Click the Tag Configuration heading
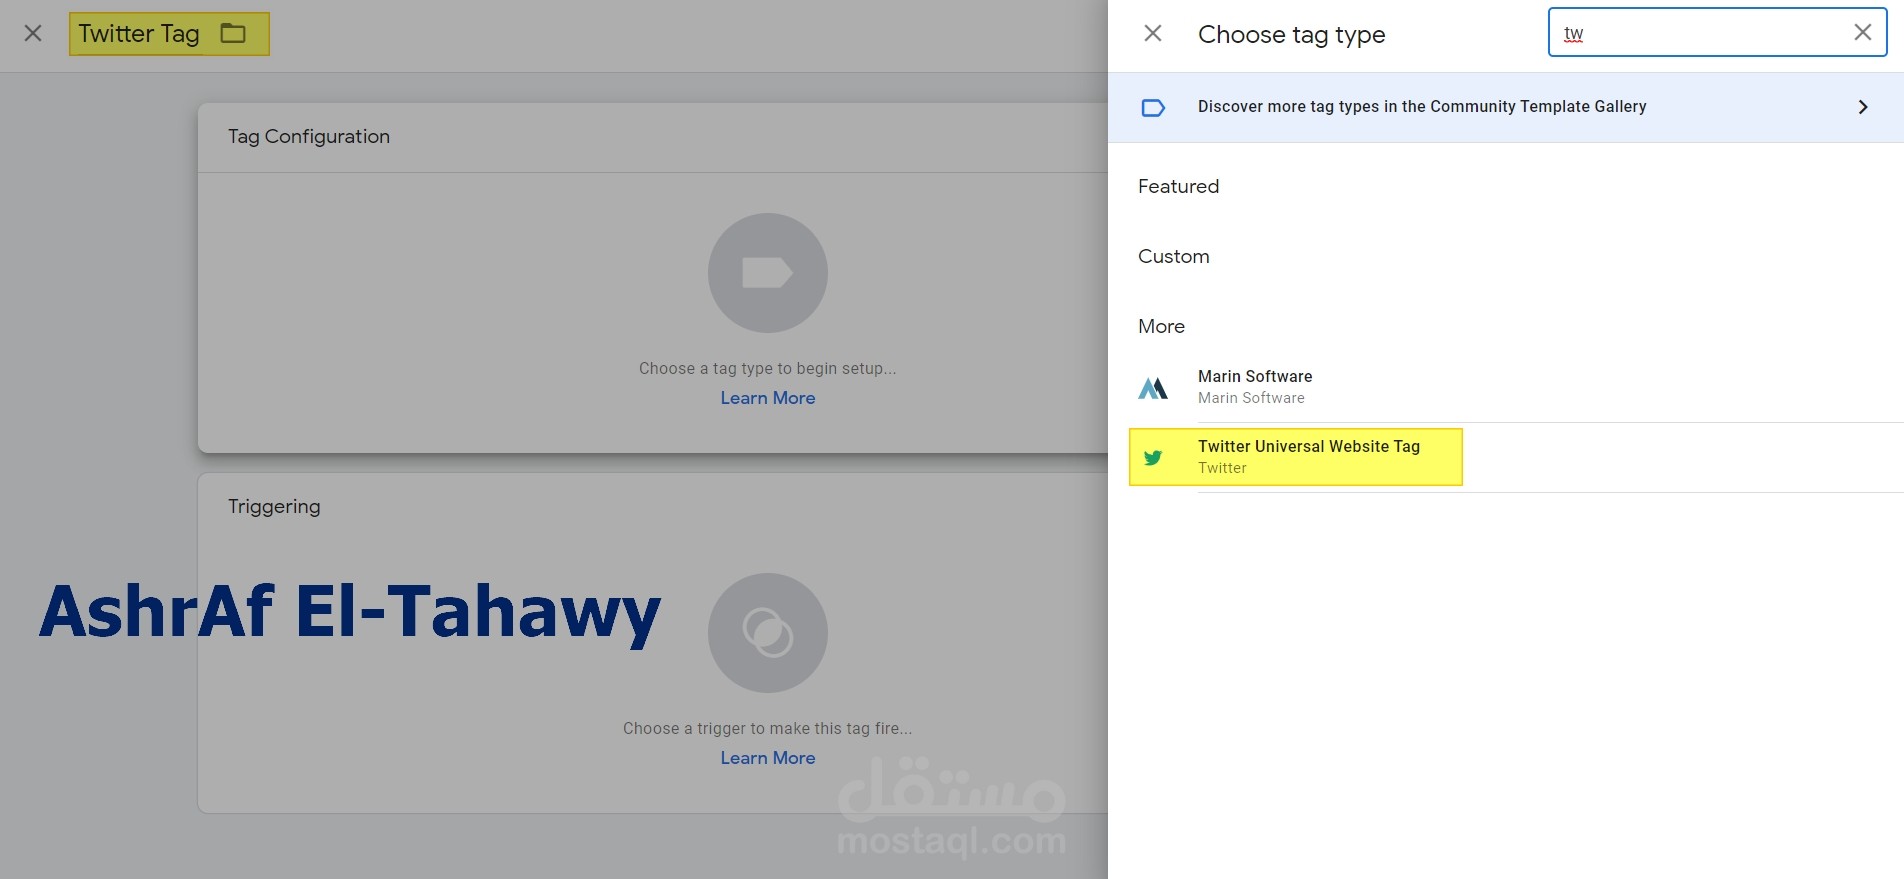The width and height of the screenshot is (1904, 879). pos(309,136)
